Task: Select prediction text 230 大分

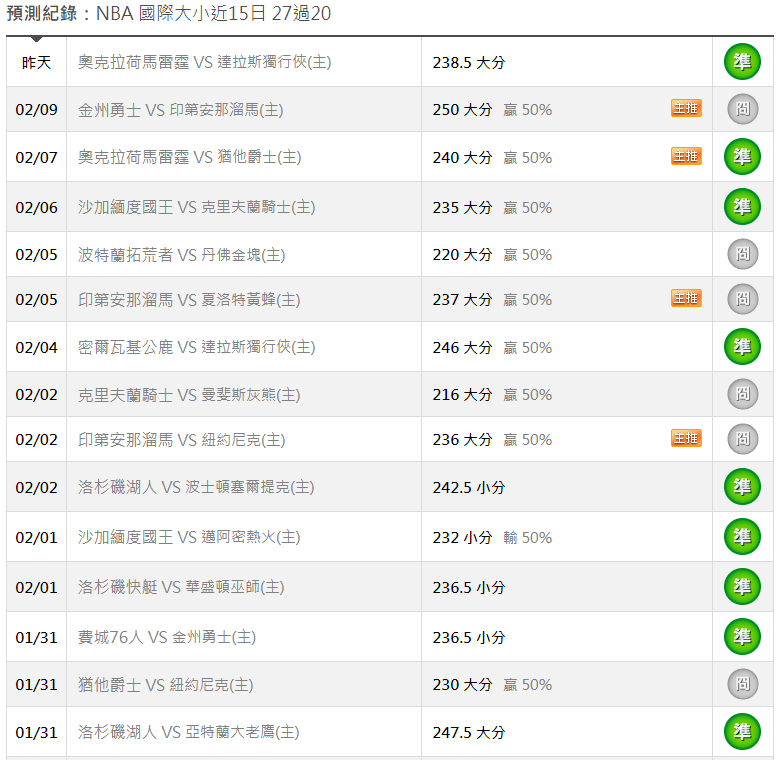Action: coord(462,685)
